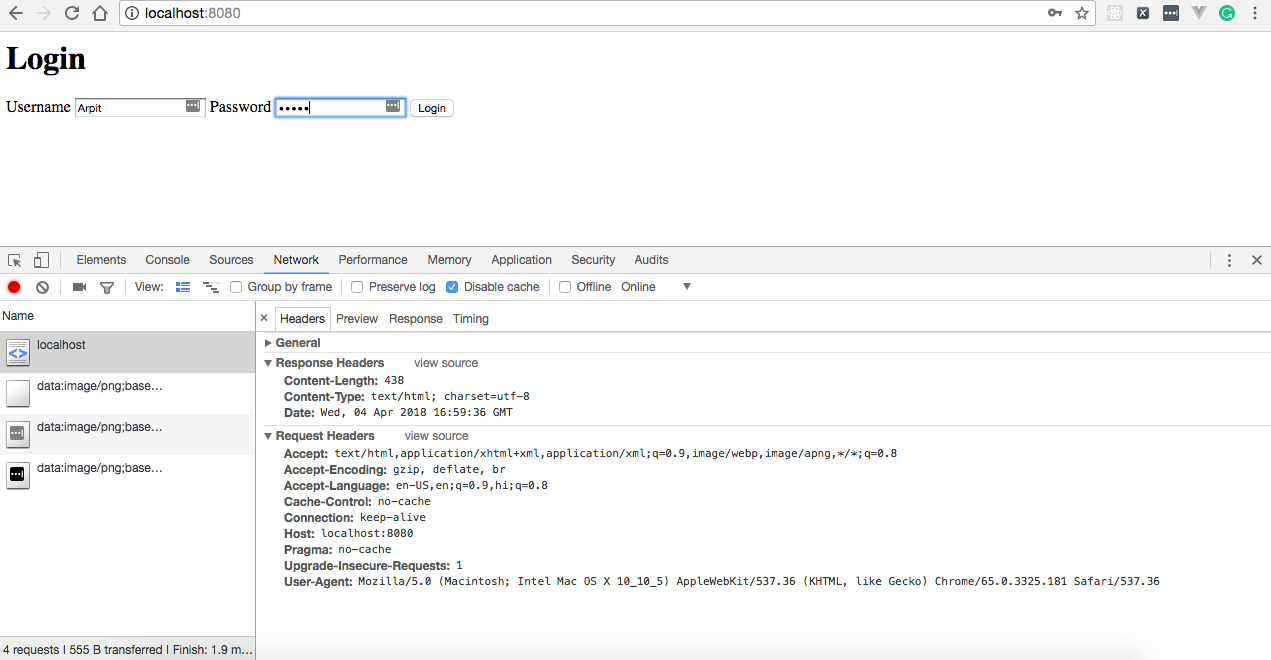Open DevTools three-dot customize menu
The height and width of the screenshot is (660, 1271).
coord(1229,260)
